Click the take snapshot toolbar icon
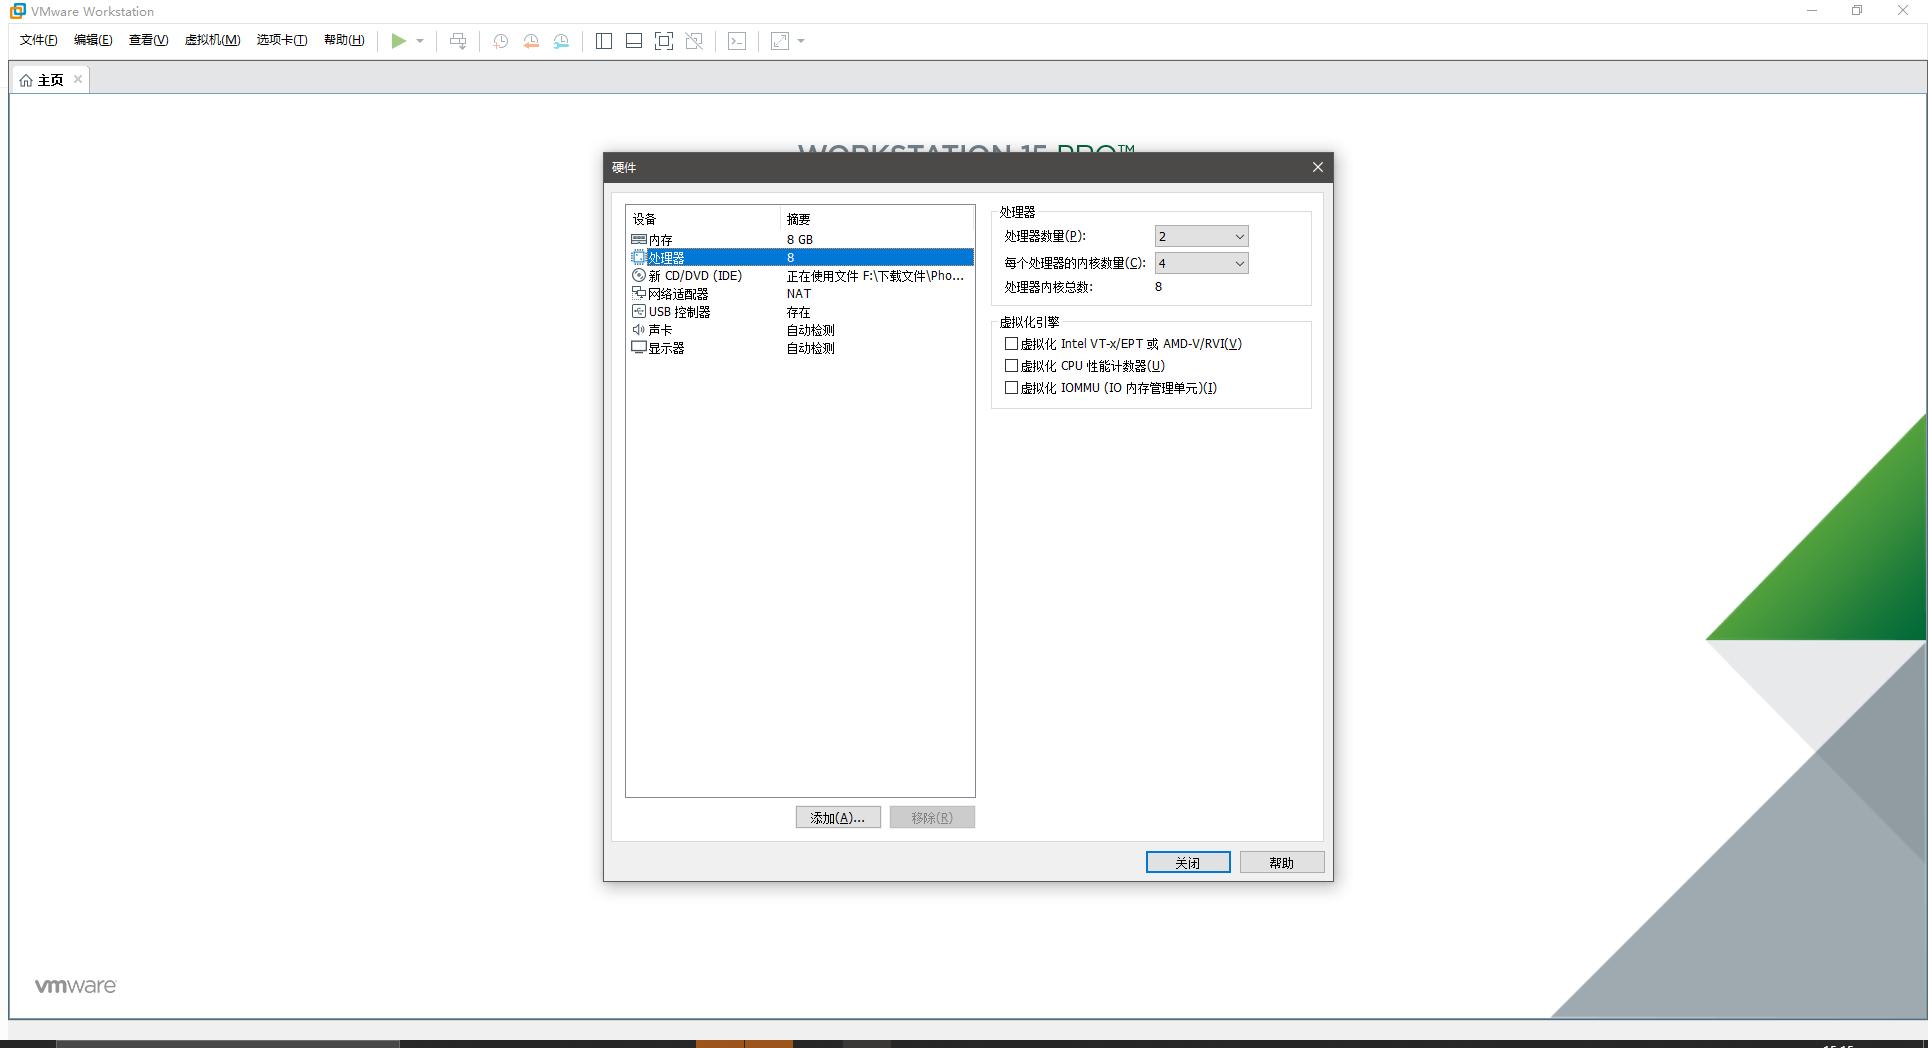 pos(500,41)
